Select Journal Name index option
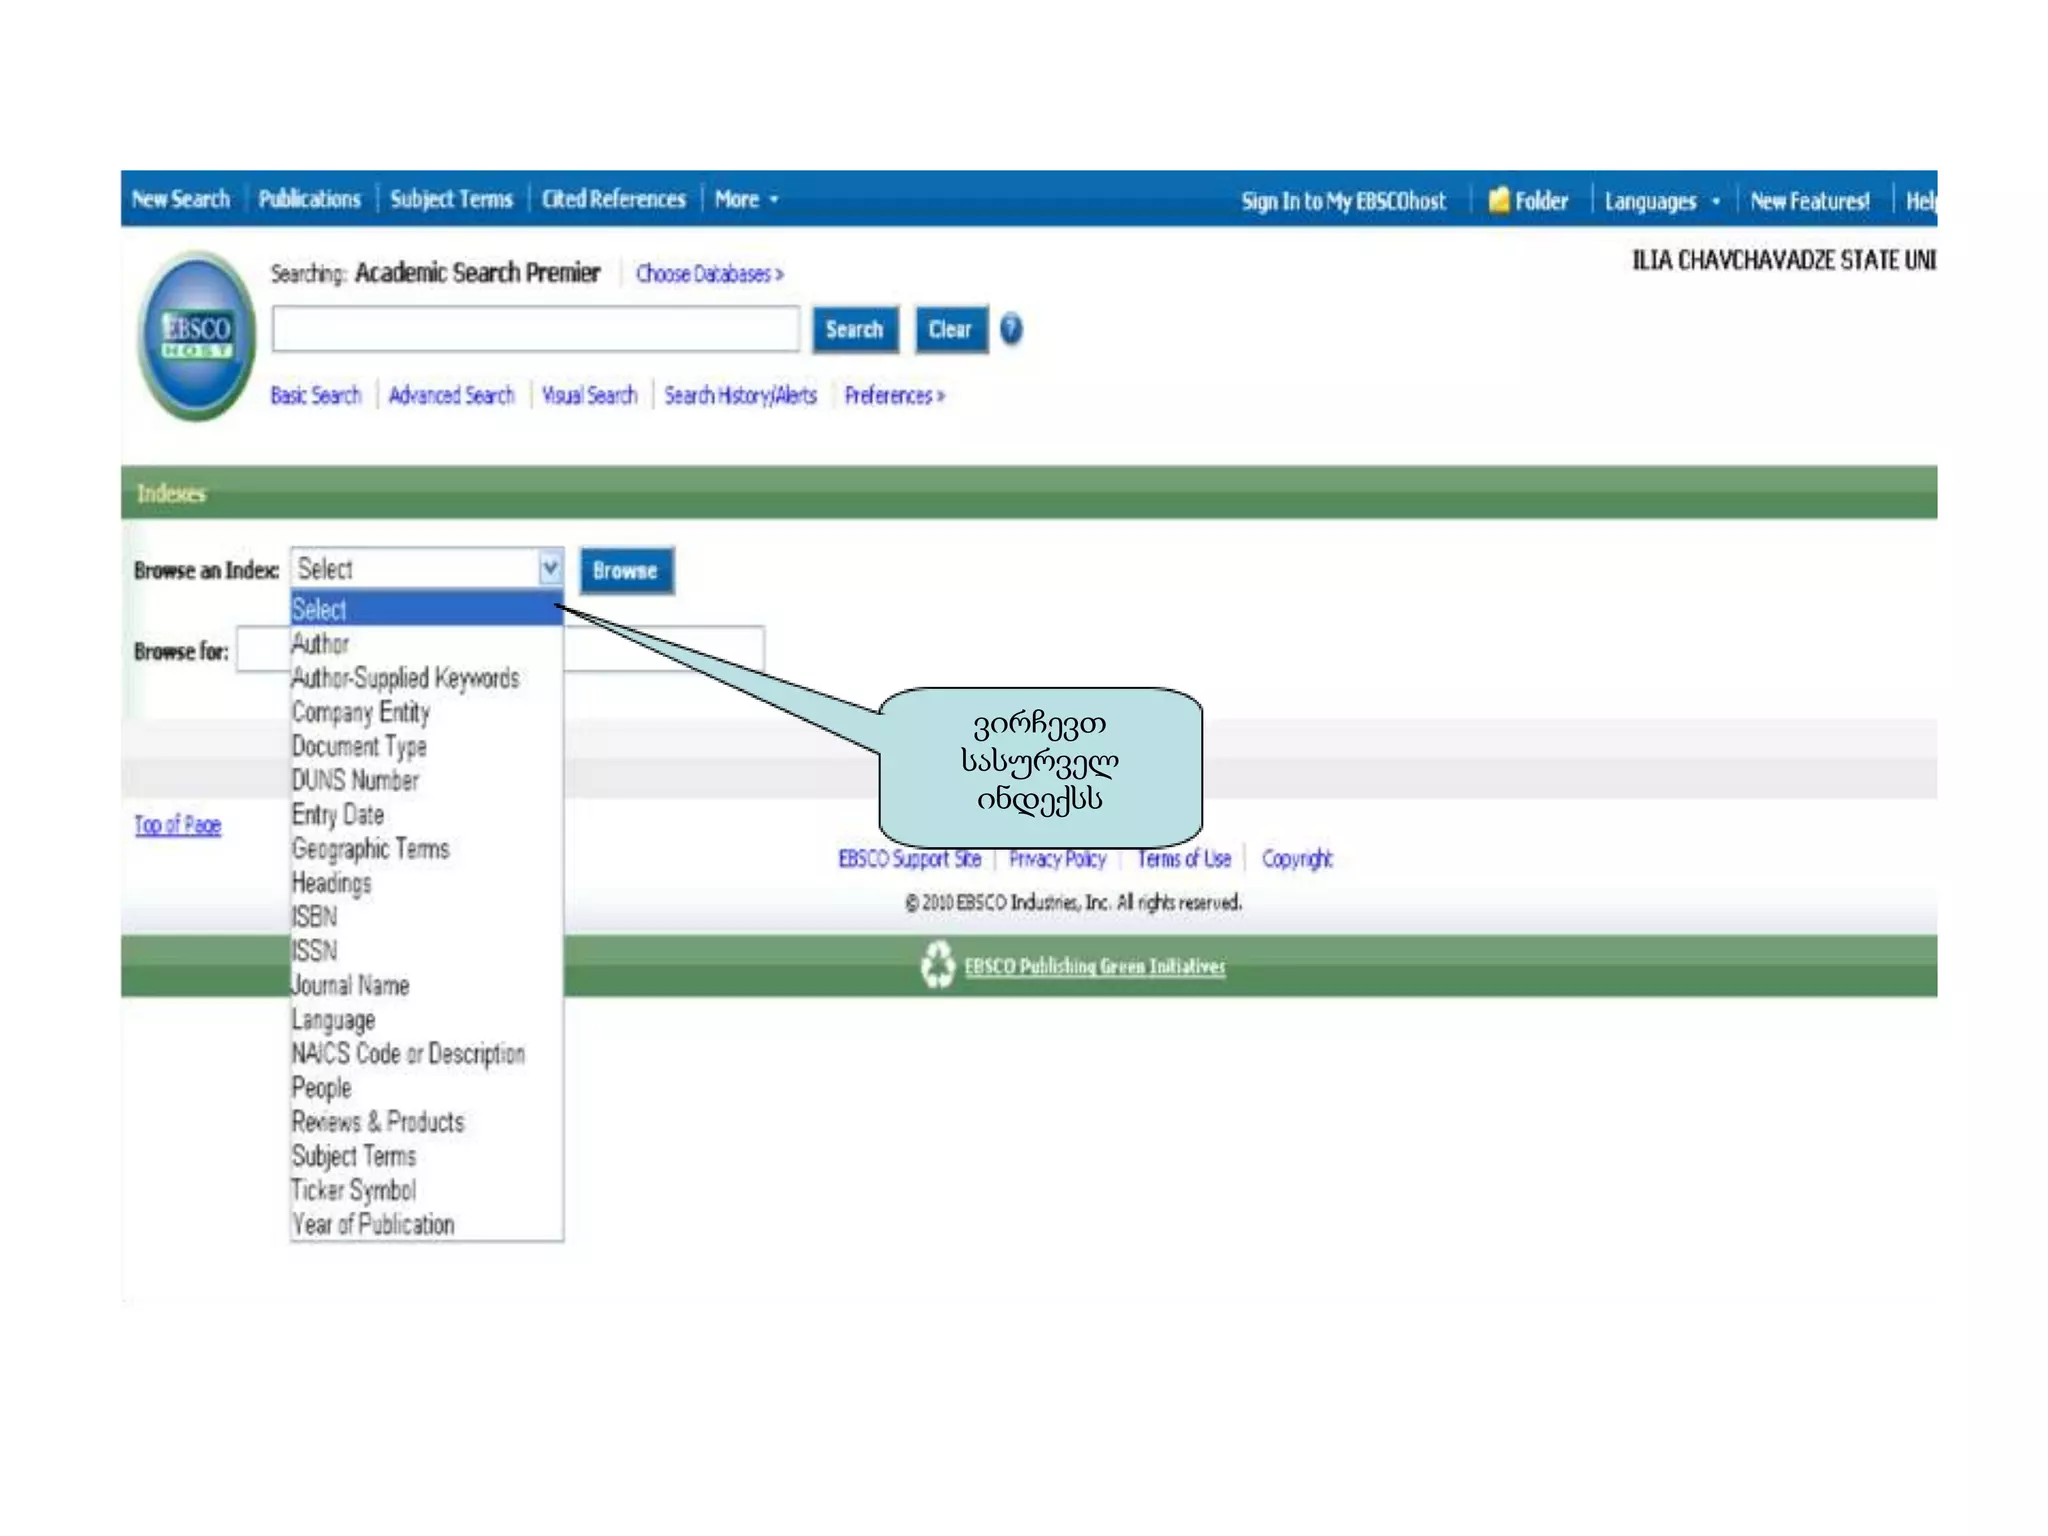The width and height of the screenshot is (2048, 1536). point(350,986)
